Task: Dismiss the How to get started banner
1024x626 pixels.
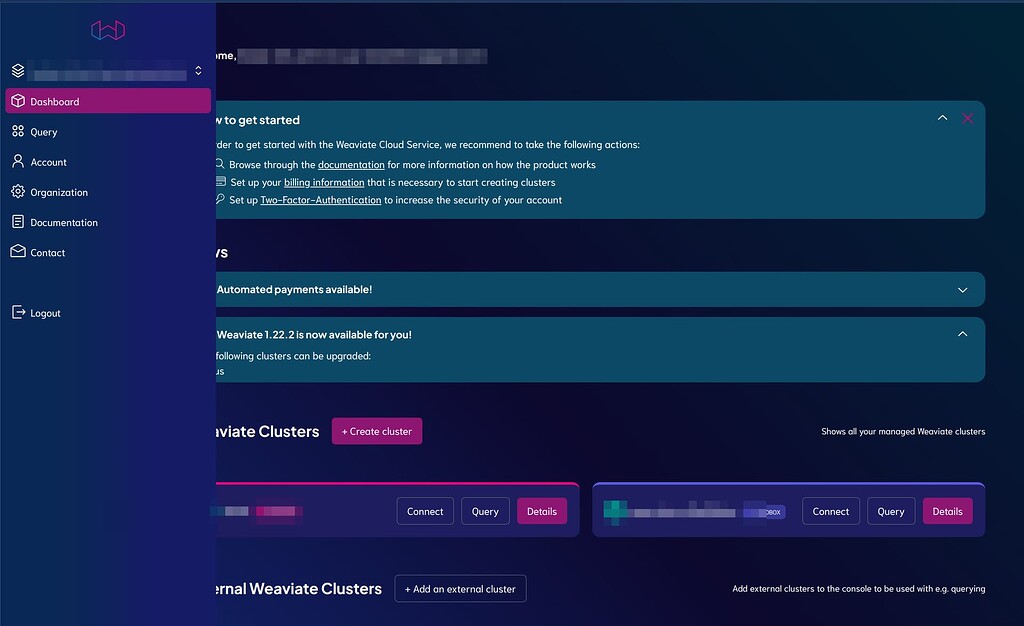Action: [967, 117]
